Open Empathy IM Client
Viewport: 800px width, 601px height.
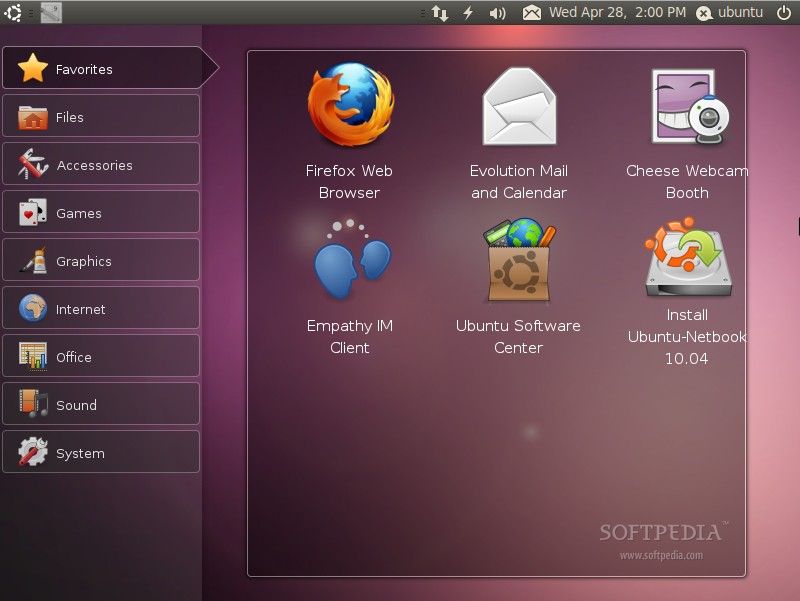click(350, 287)
